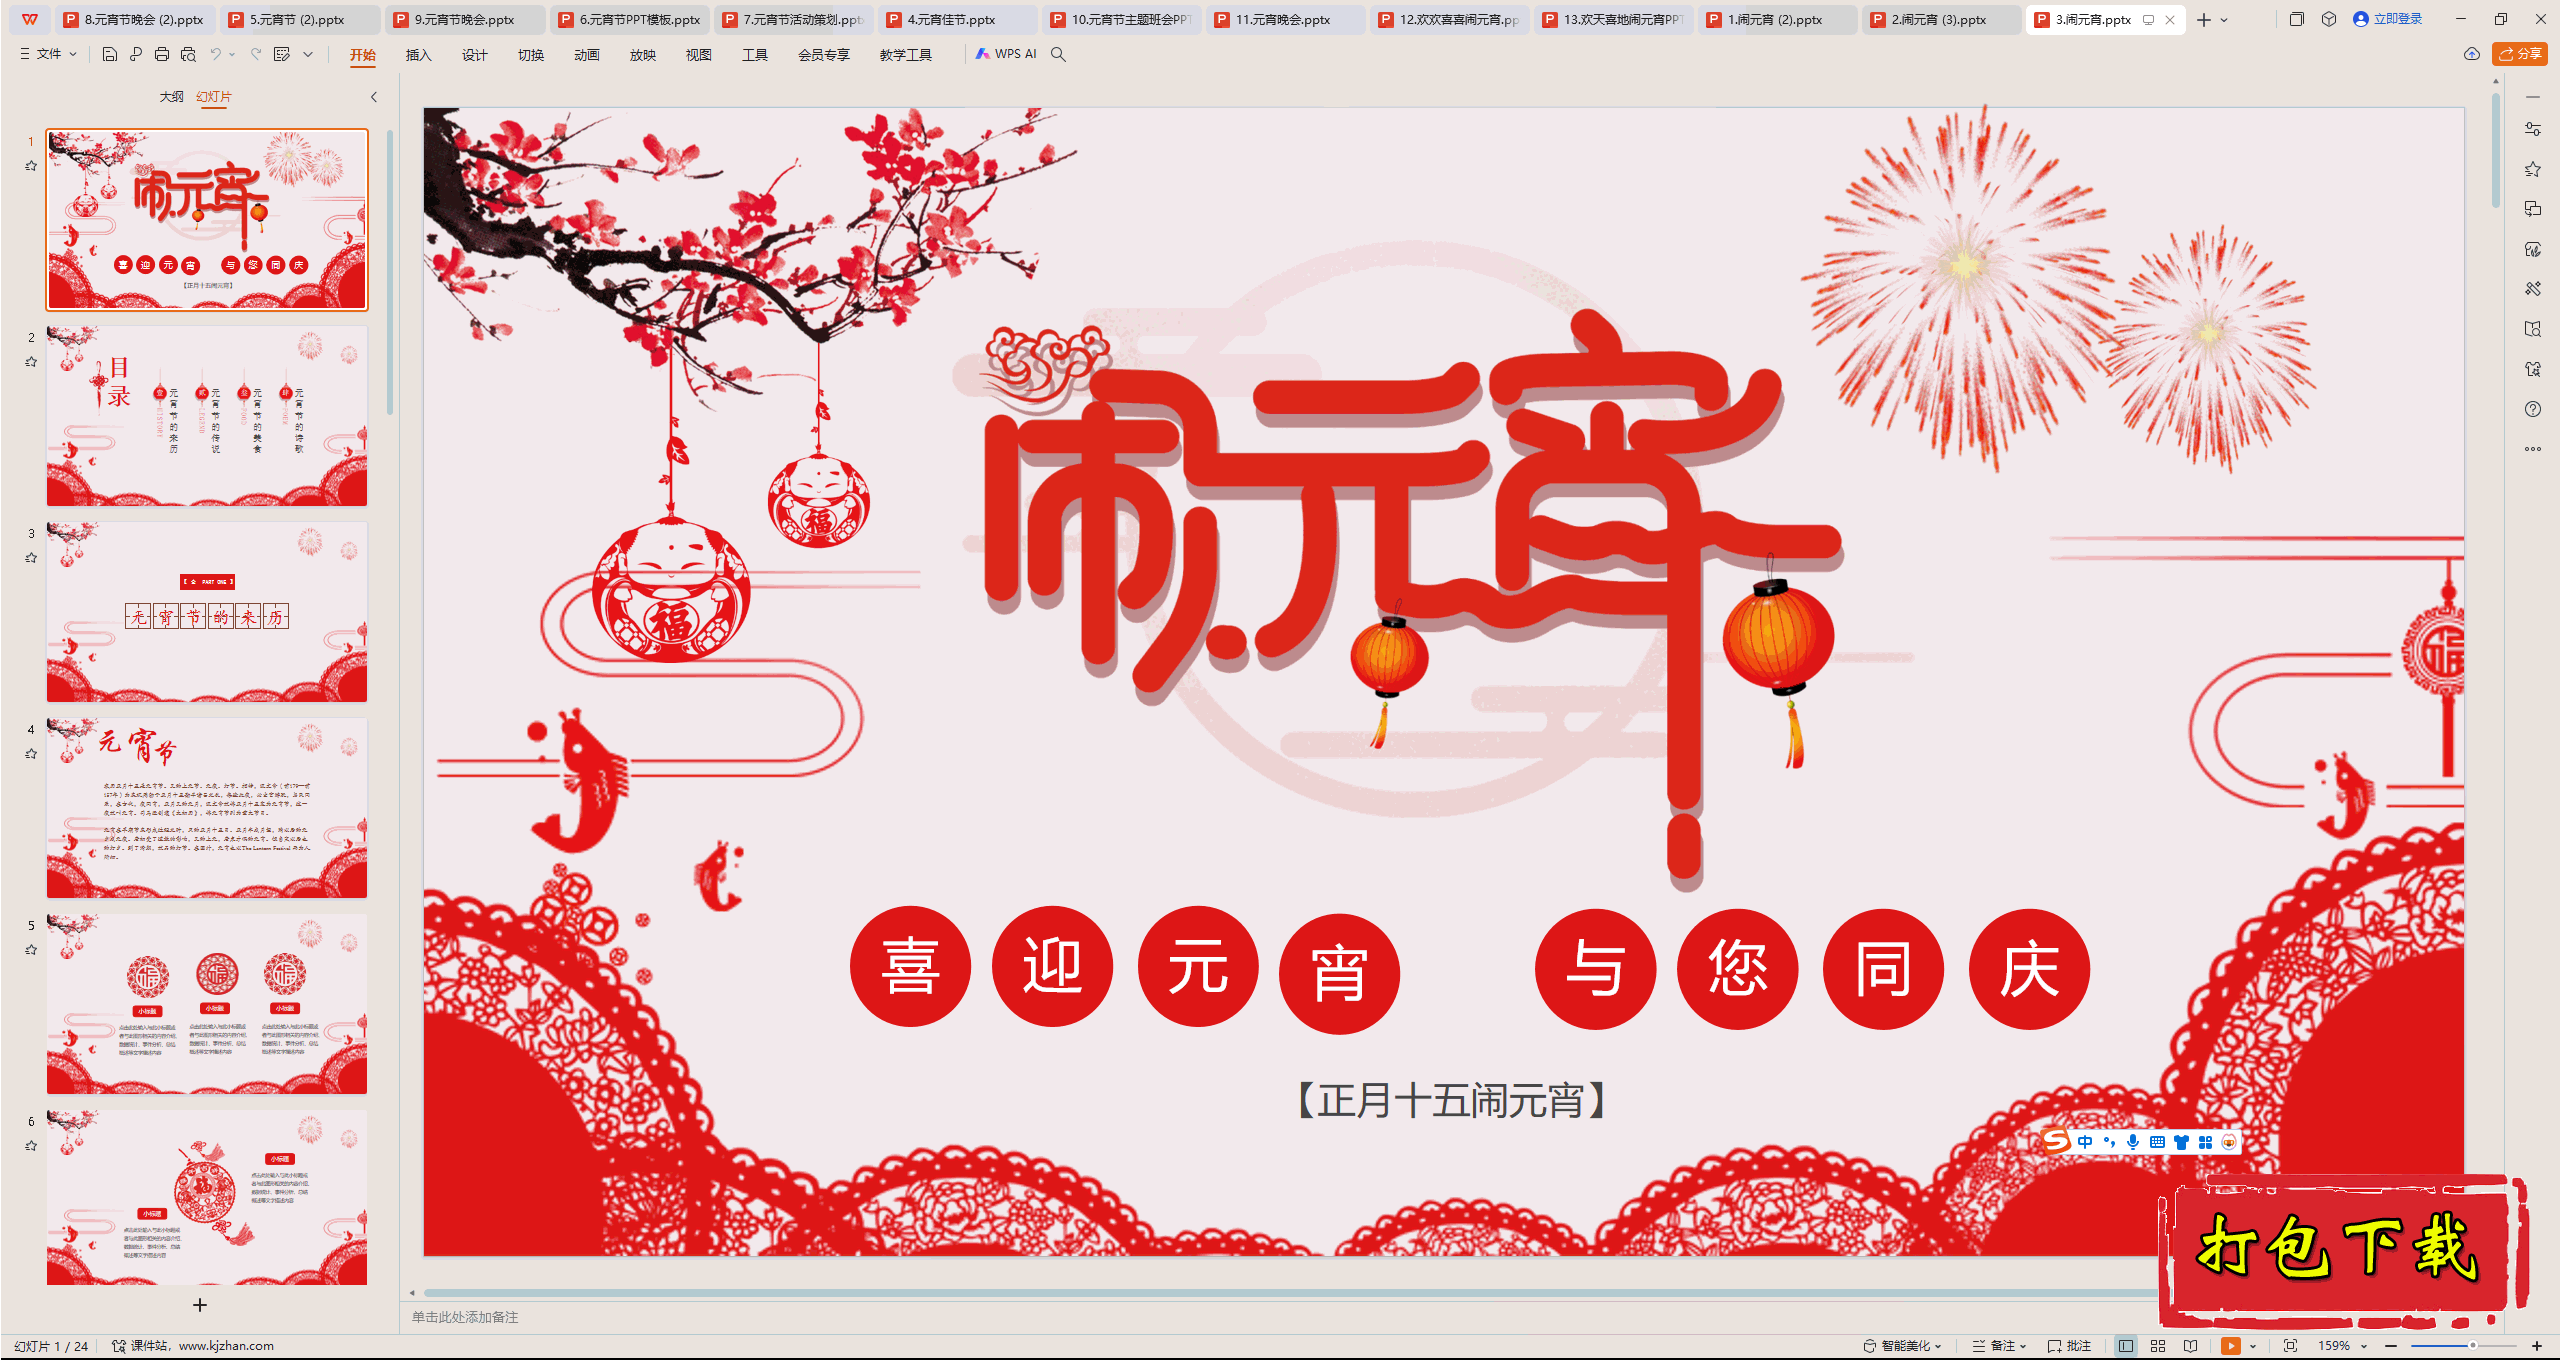This screenshot has width=2560, height=1360.
Task: Open the new tab dropdown arrow in title bar
Action: pyautogui.click(x=2224, y=19)
